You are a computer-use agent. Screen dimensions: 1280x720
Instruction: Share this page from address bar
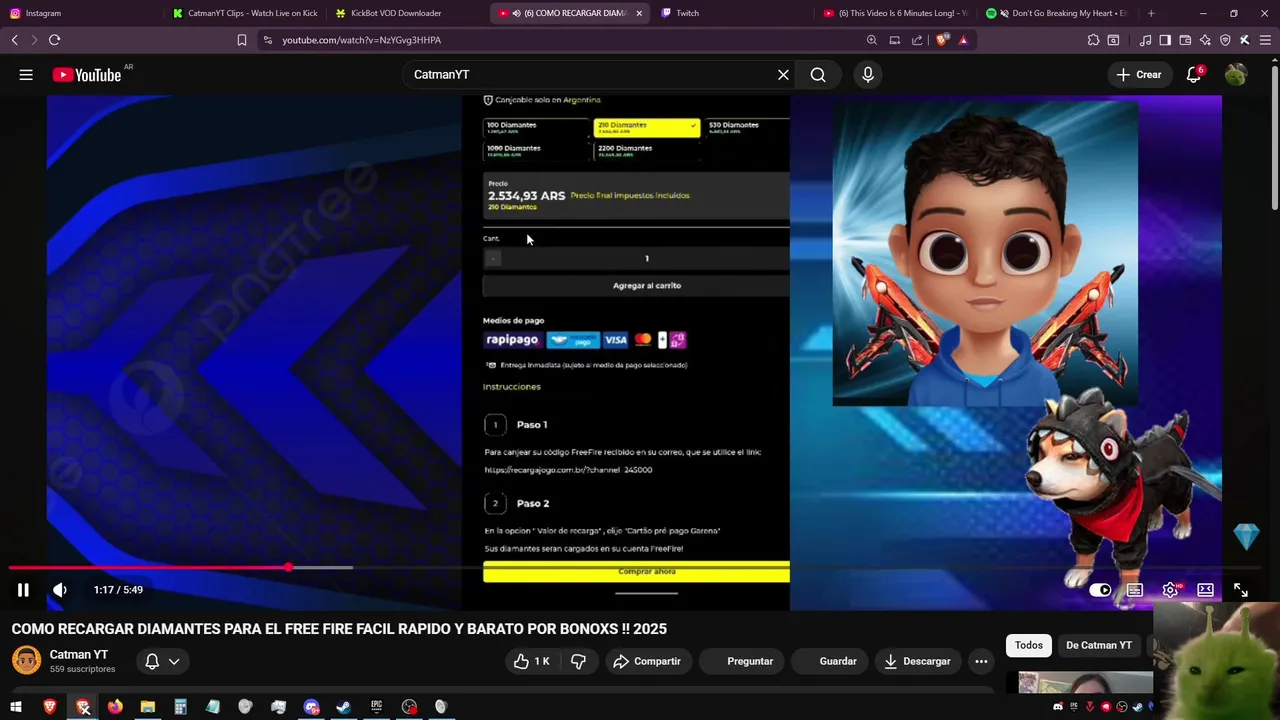[917, 40]
